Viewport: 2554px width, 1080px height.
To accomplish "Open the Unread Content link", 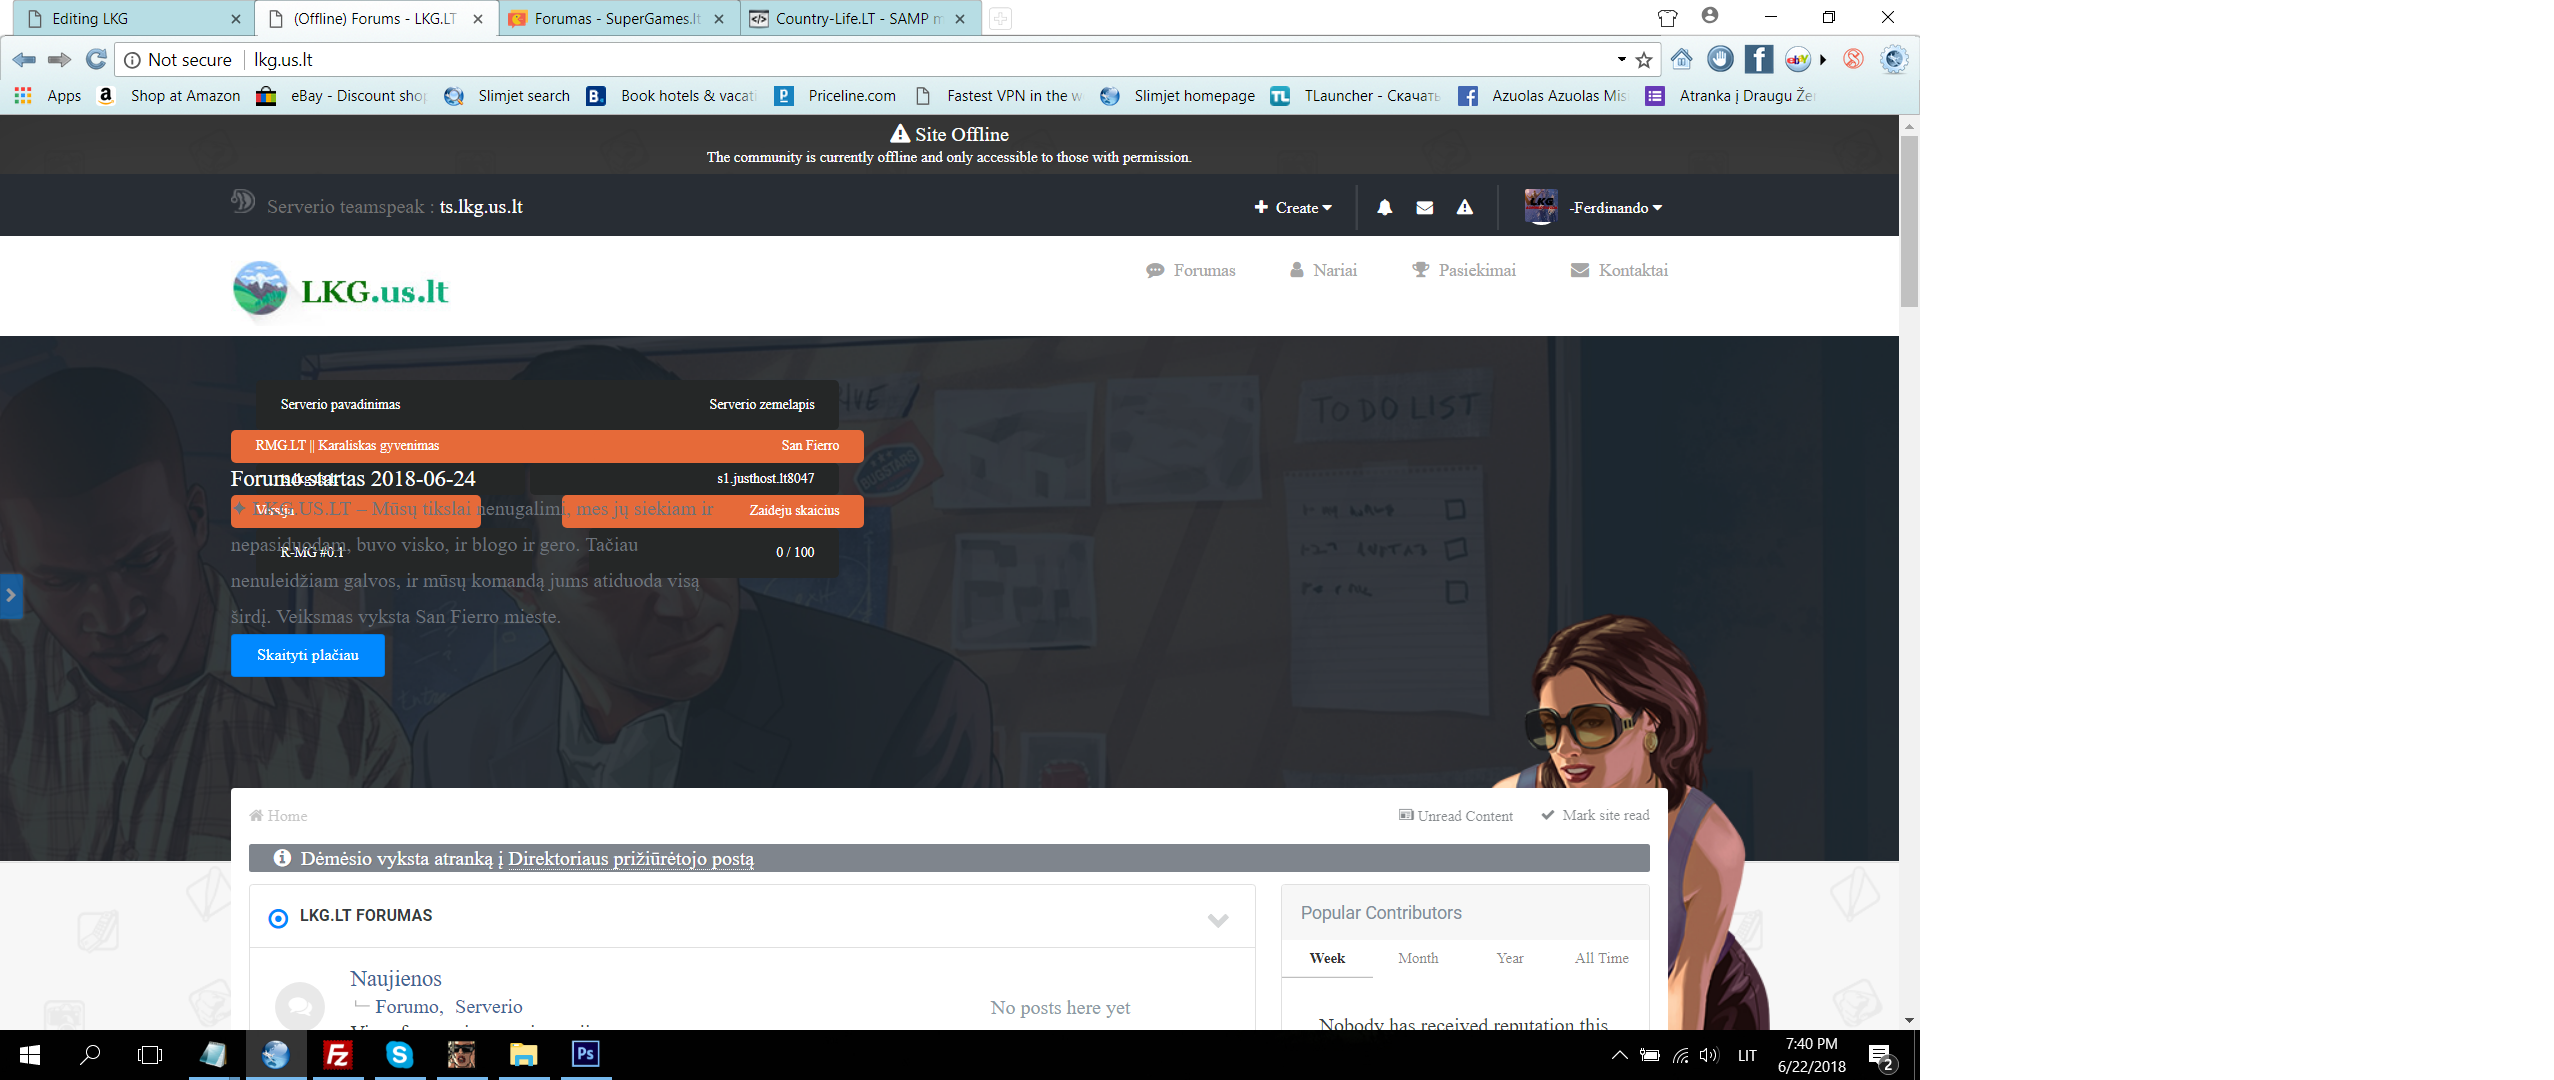I will pos(1456,816).
